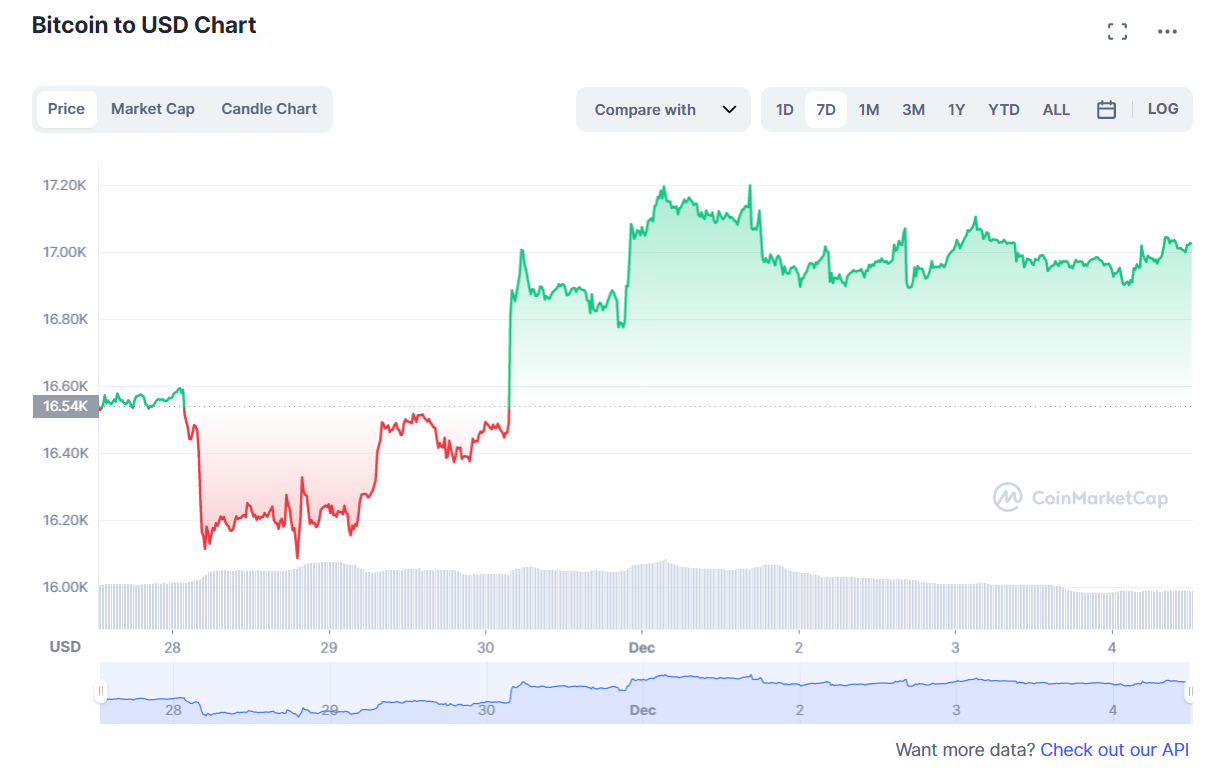The width and height of the screenshot is (1221, 778).
Task: Switch to the Market Cap tab
Action: tap(152, 108)
